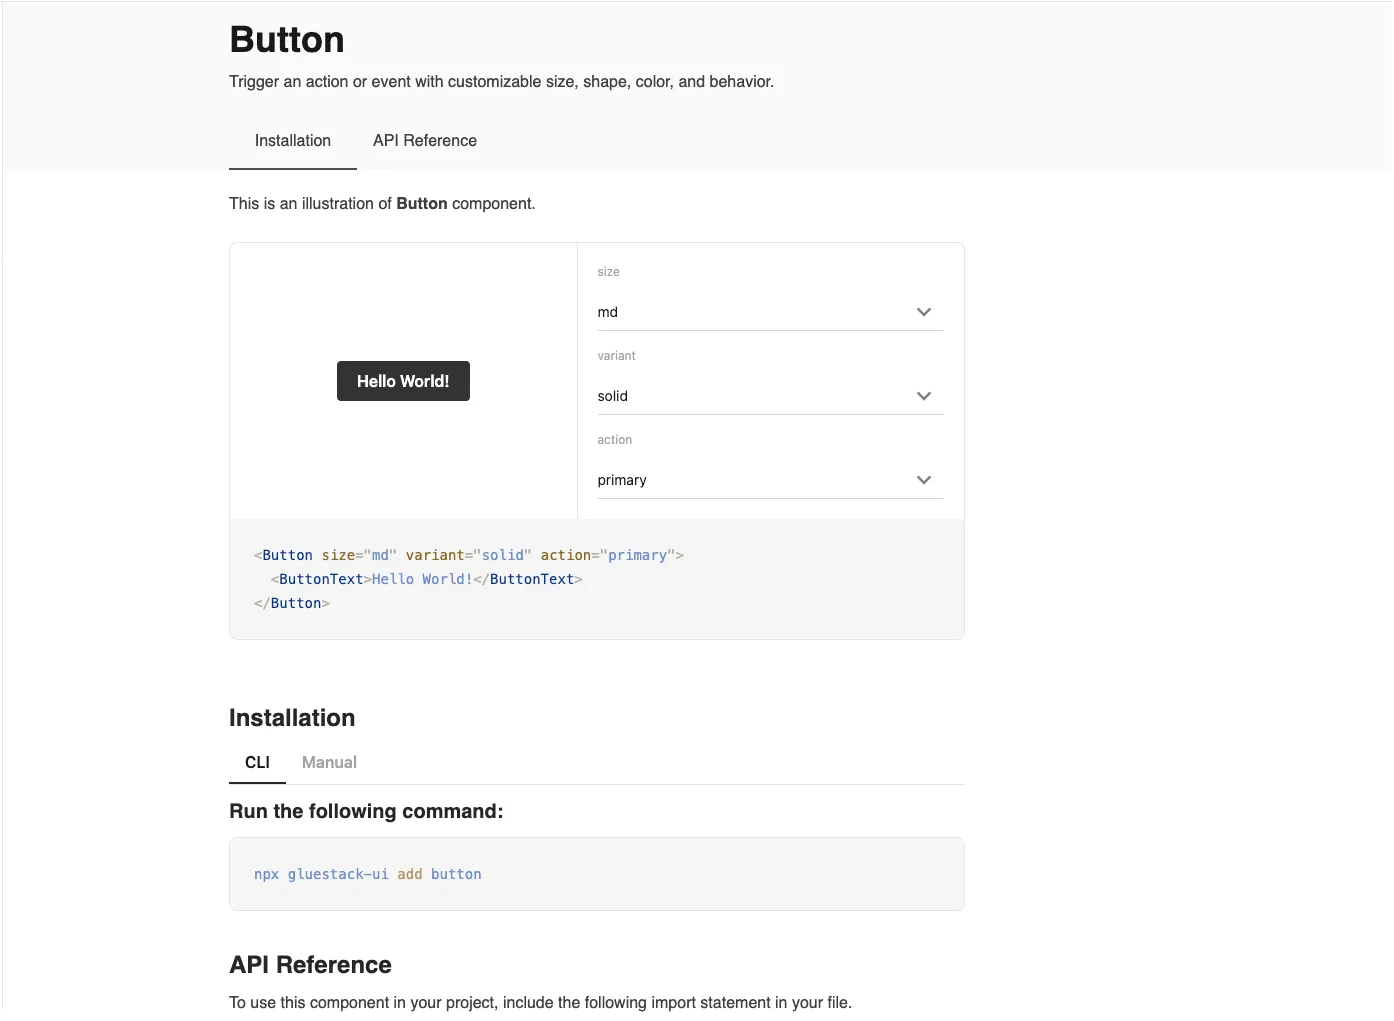The height and width of the screenshot is (1021, 1394).
Task: Select the CLI installation tab
Action: pos(257,762)
